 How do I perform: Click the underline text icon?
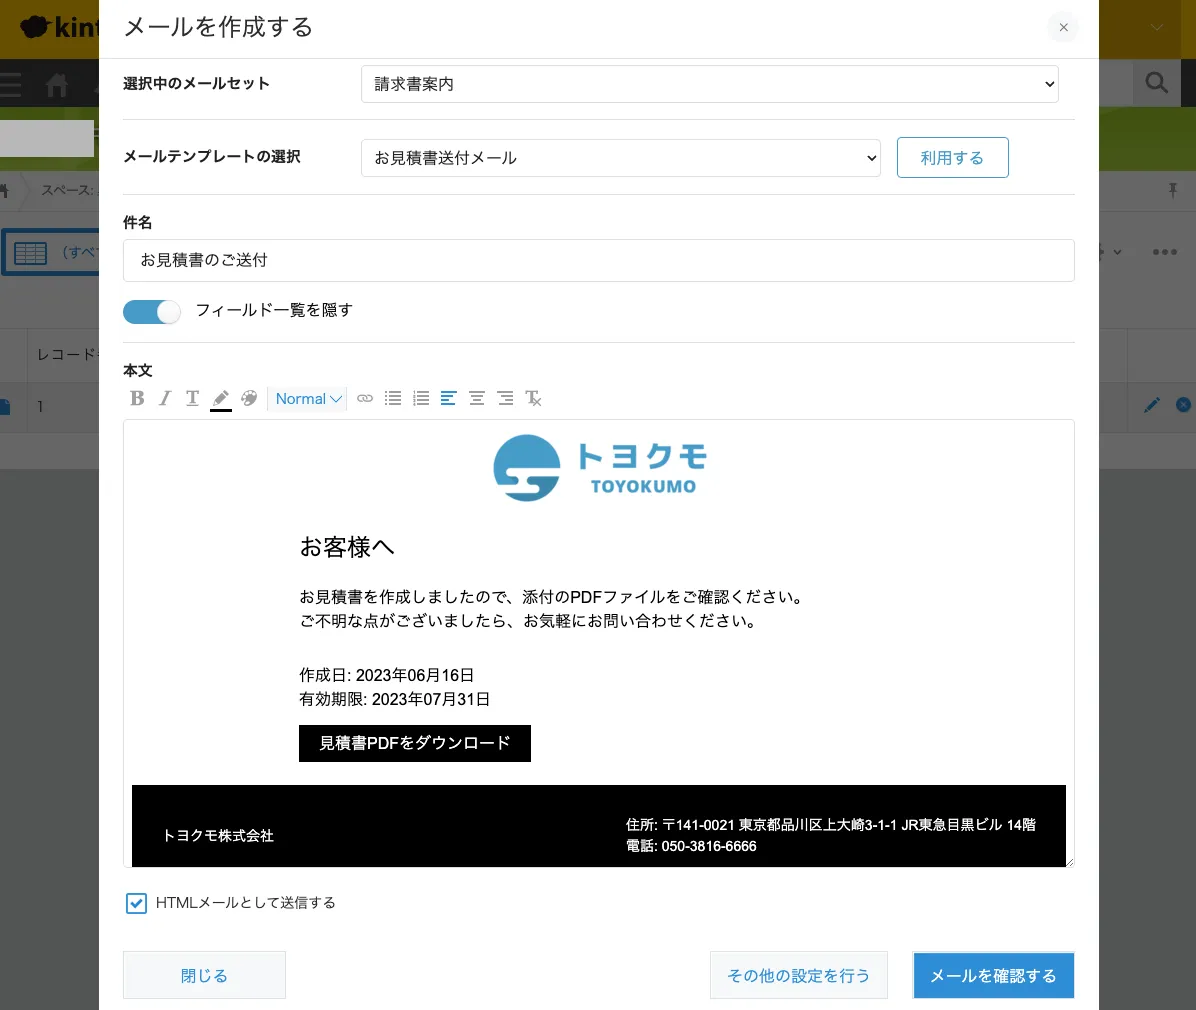pyautogui.click(x=193, y=398)
